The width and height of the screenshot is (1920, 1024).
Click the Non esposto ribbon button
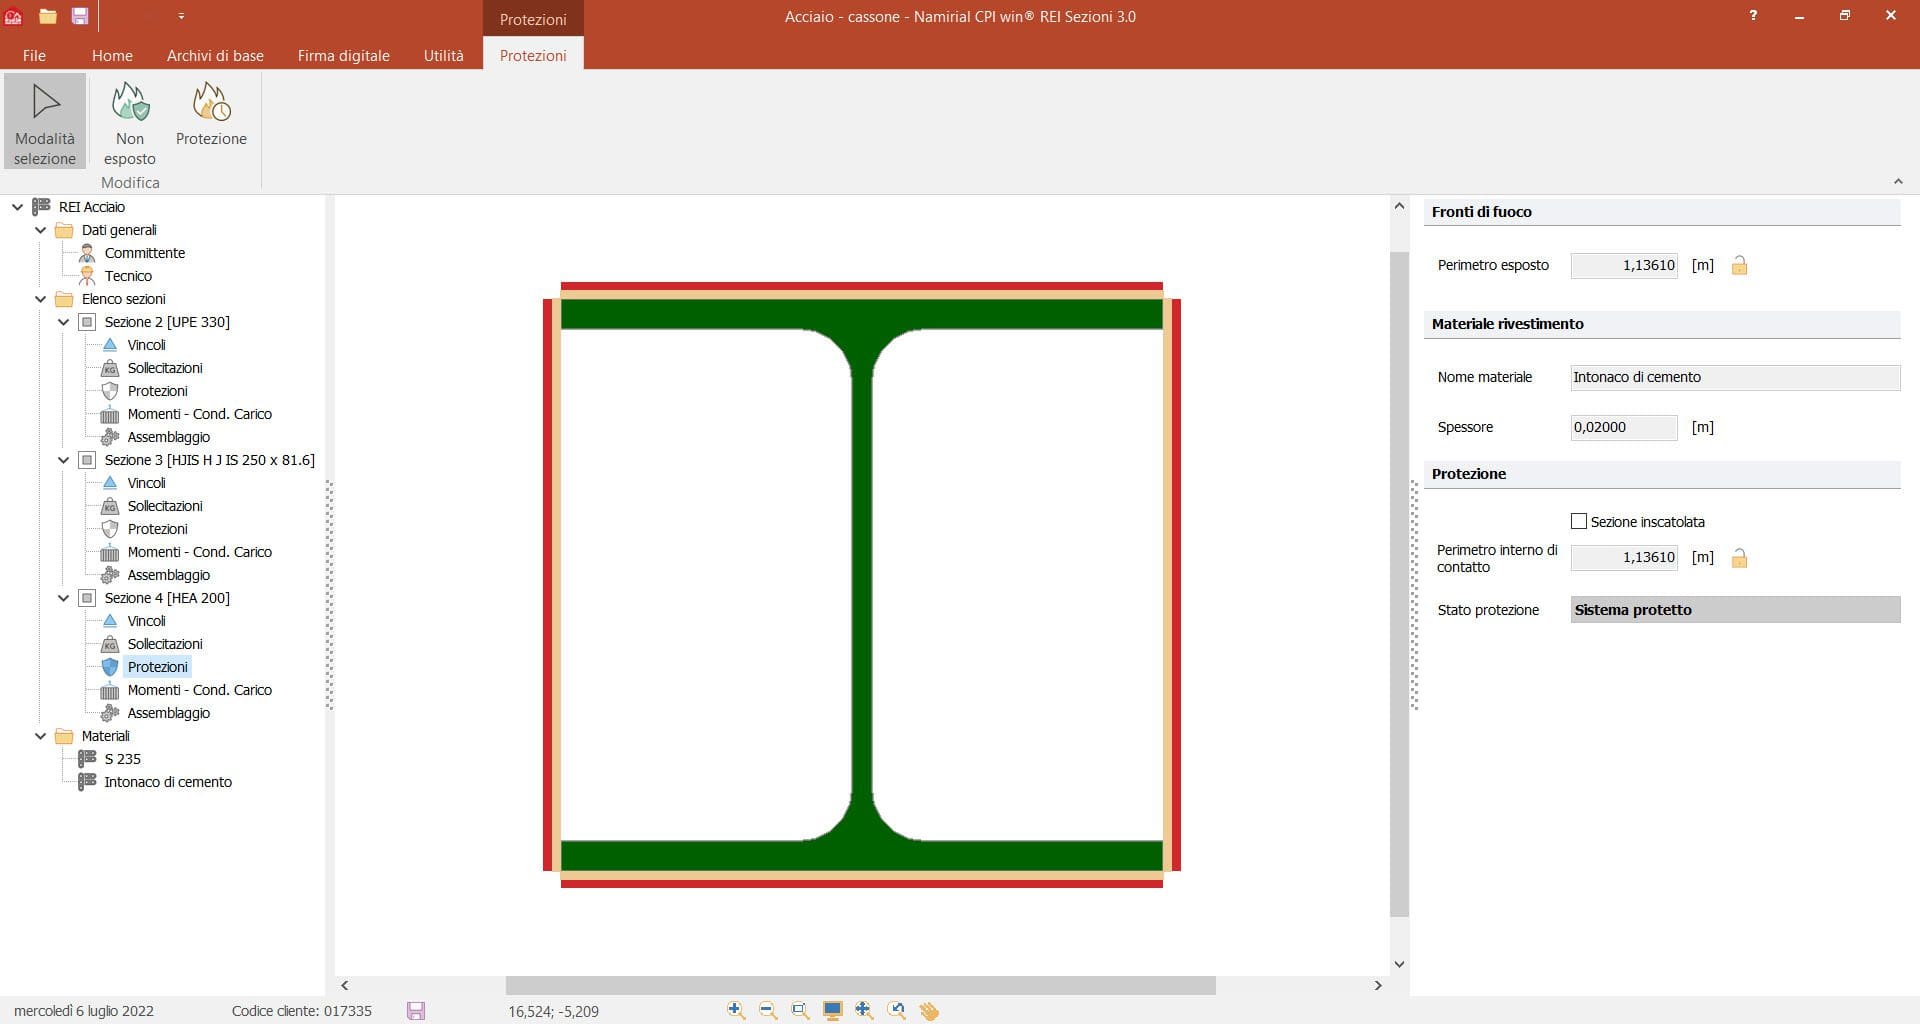130,121
